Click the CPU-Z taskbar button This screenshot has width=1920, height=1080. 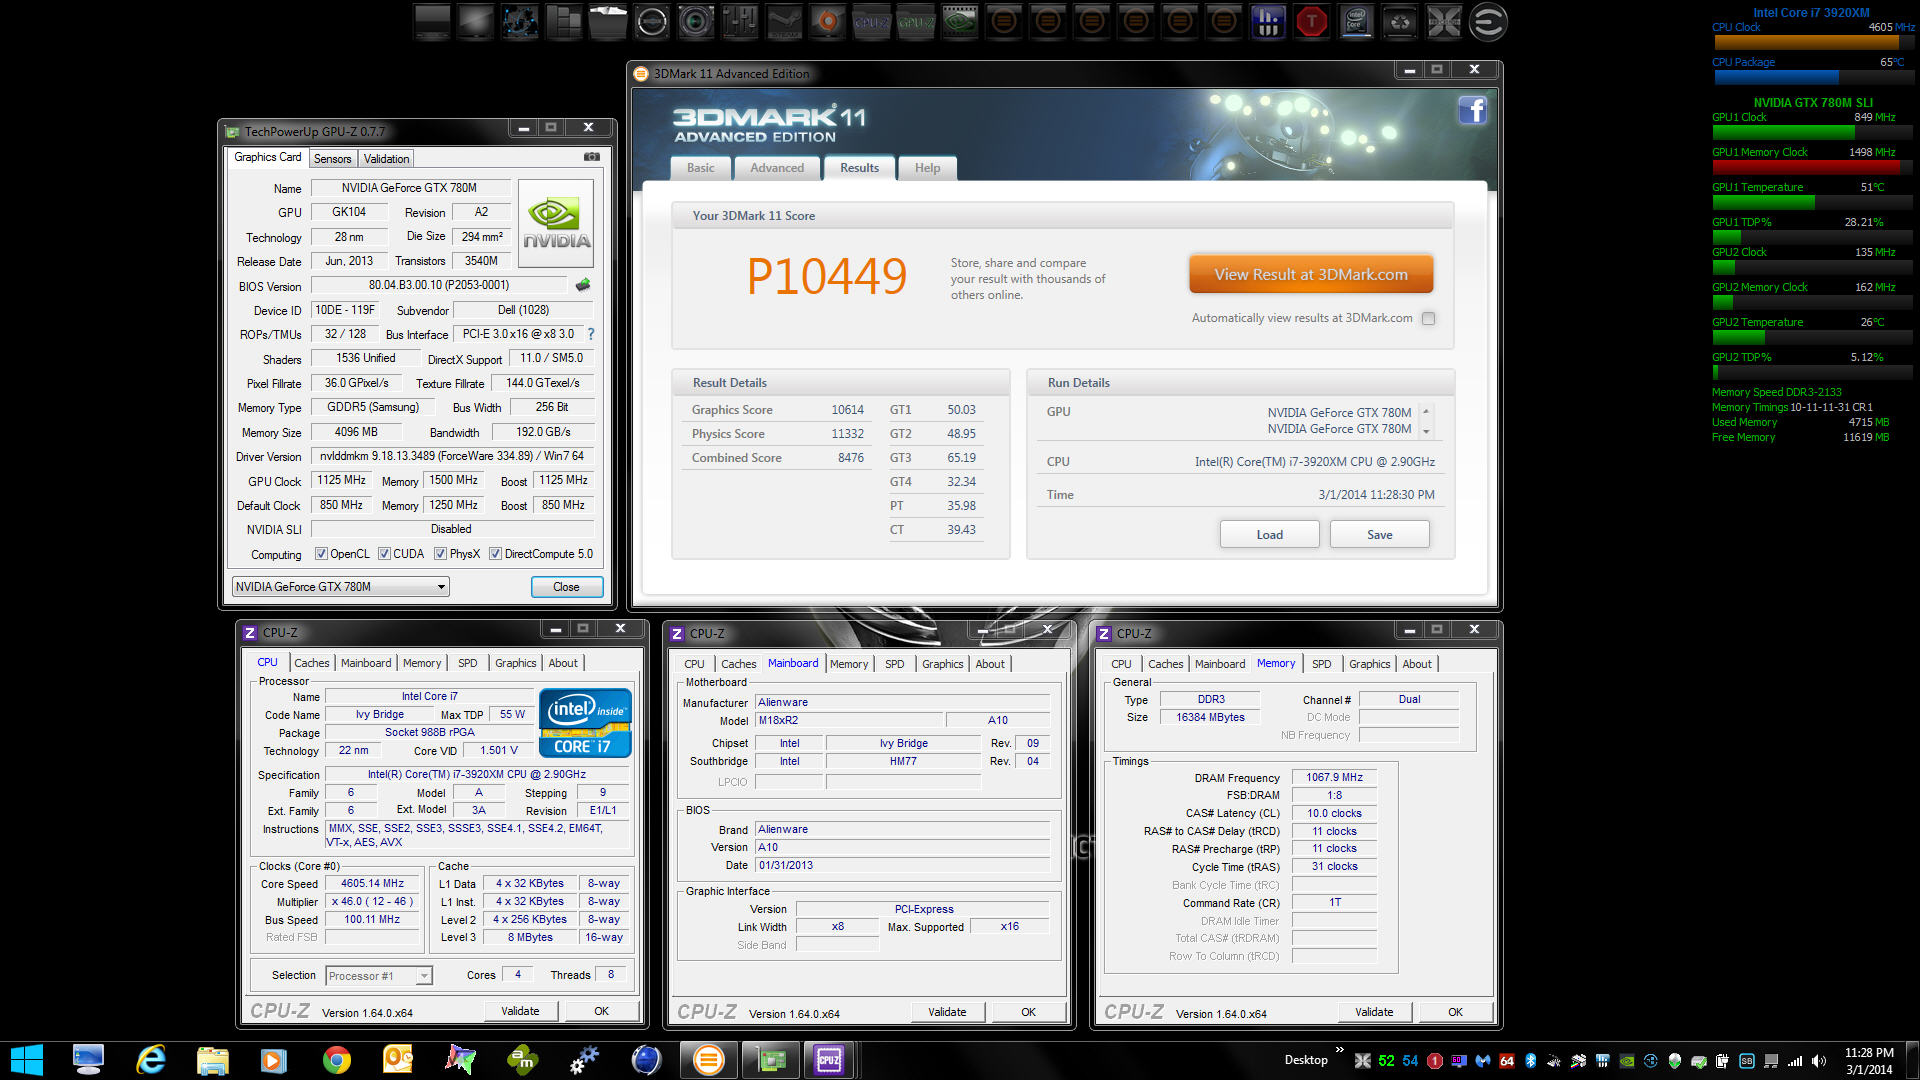[829, 1060]
